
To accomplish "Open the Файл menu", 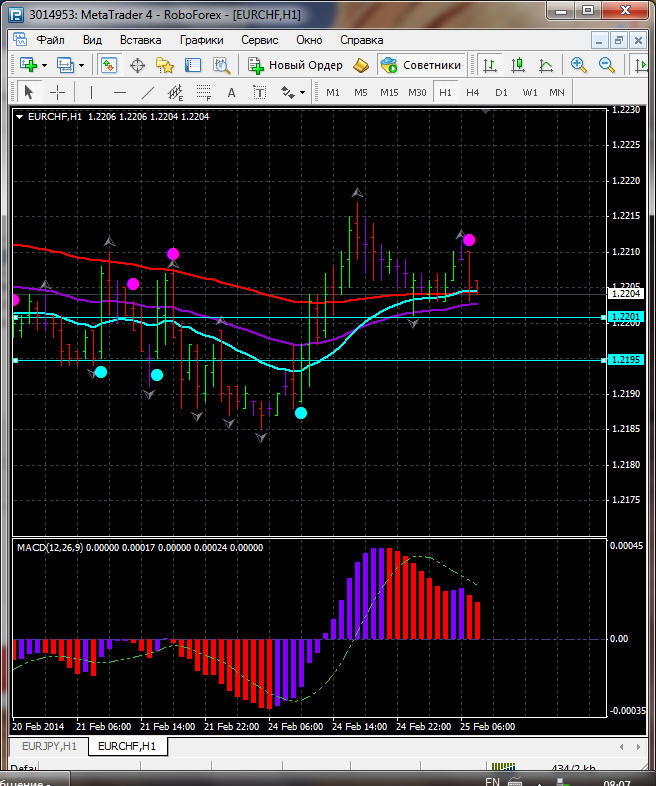I will [50, 40].
